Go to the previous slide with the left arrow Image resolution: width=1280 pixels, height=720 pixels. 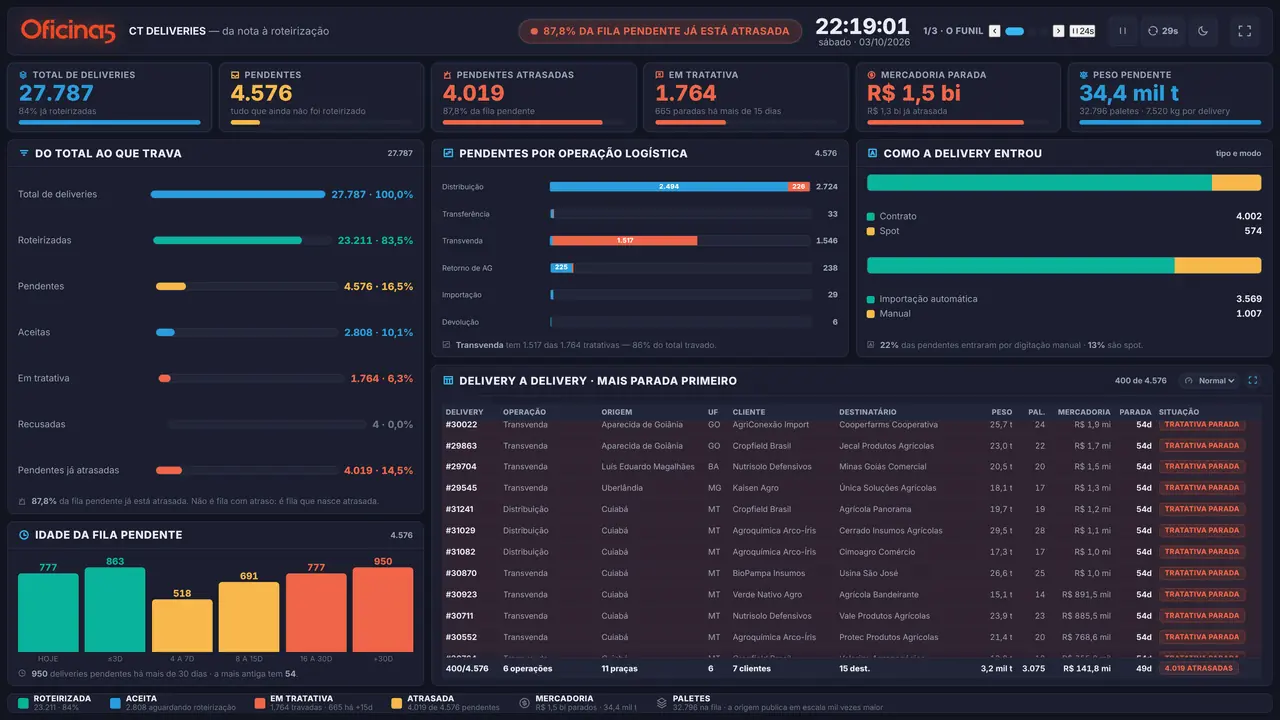click(x=994, y=31)
